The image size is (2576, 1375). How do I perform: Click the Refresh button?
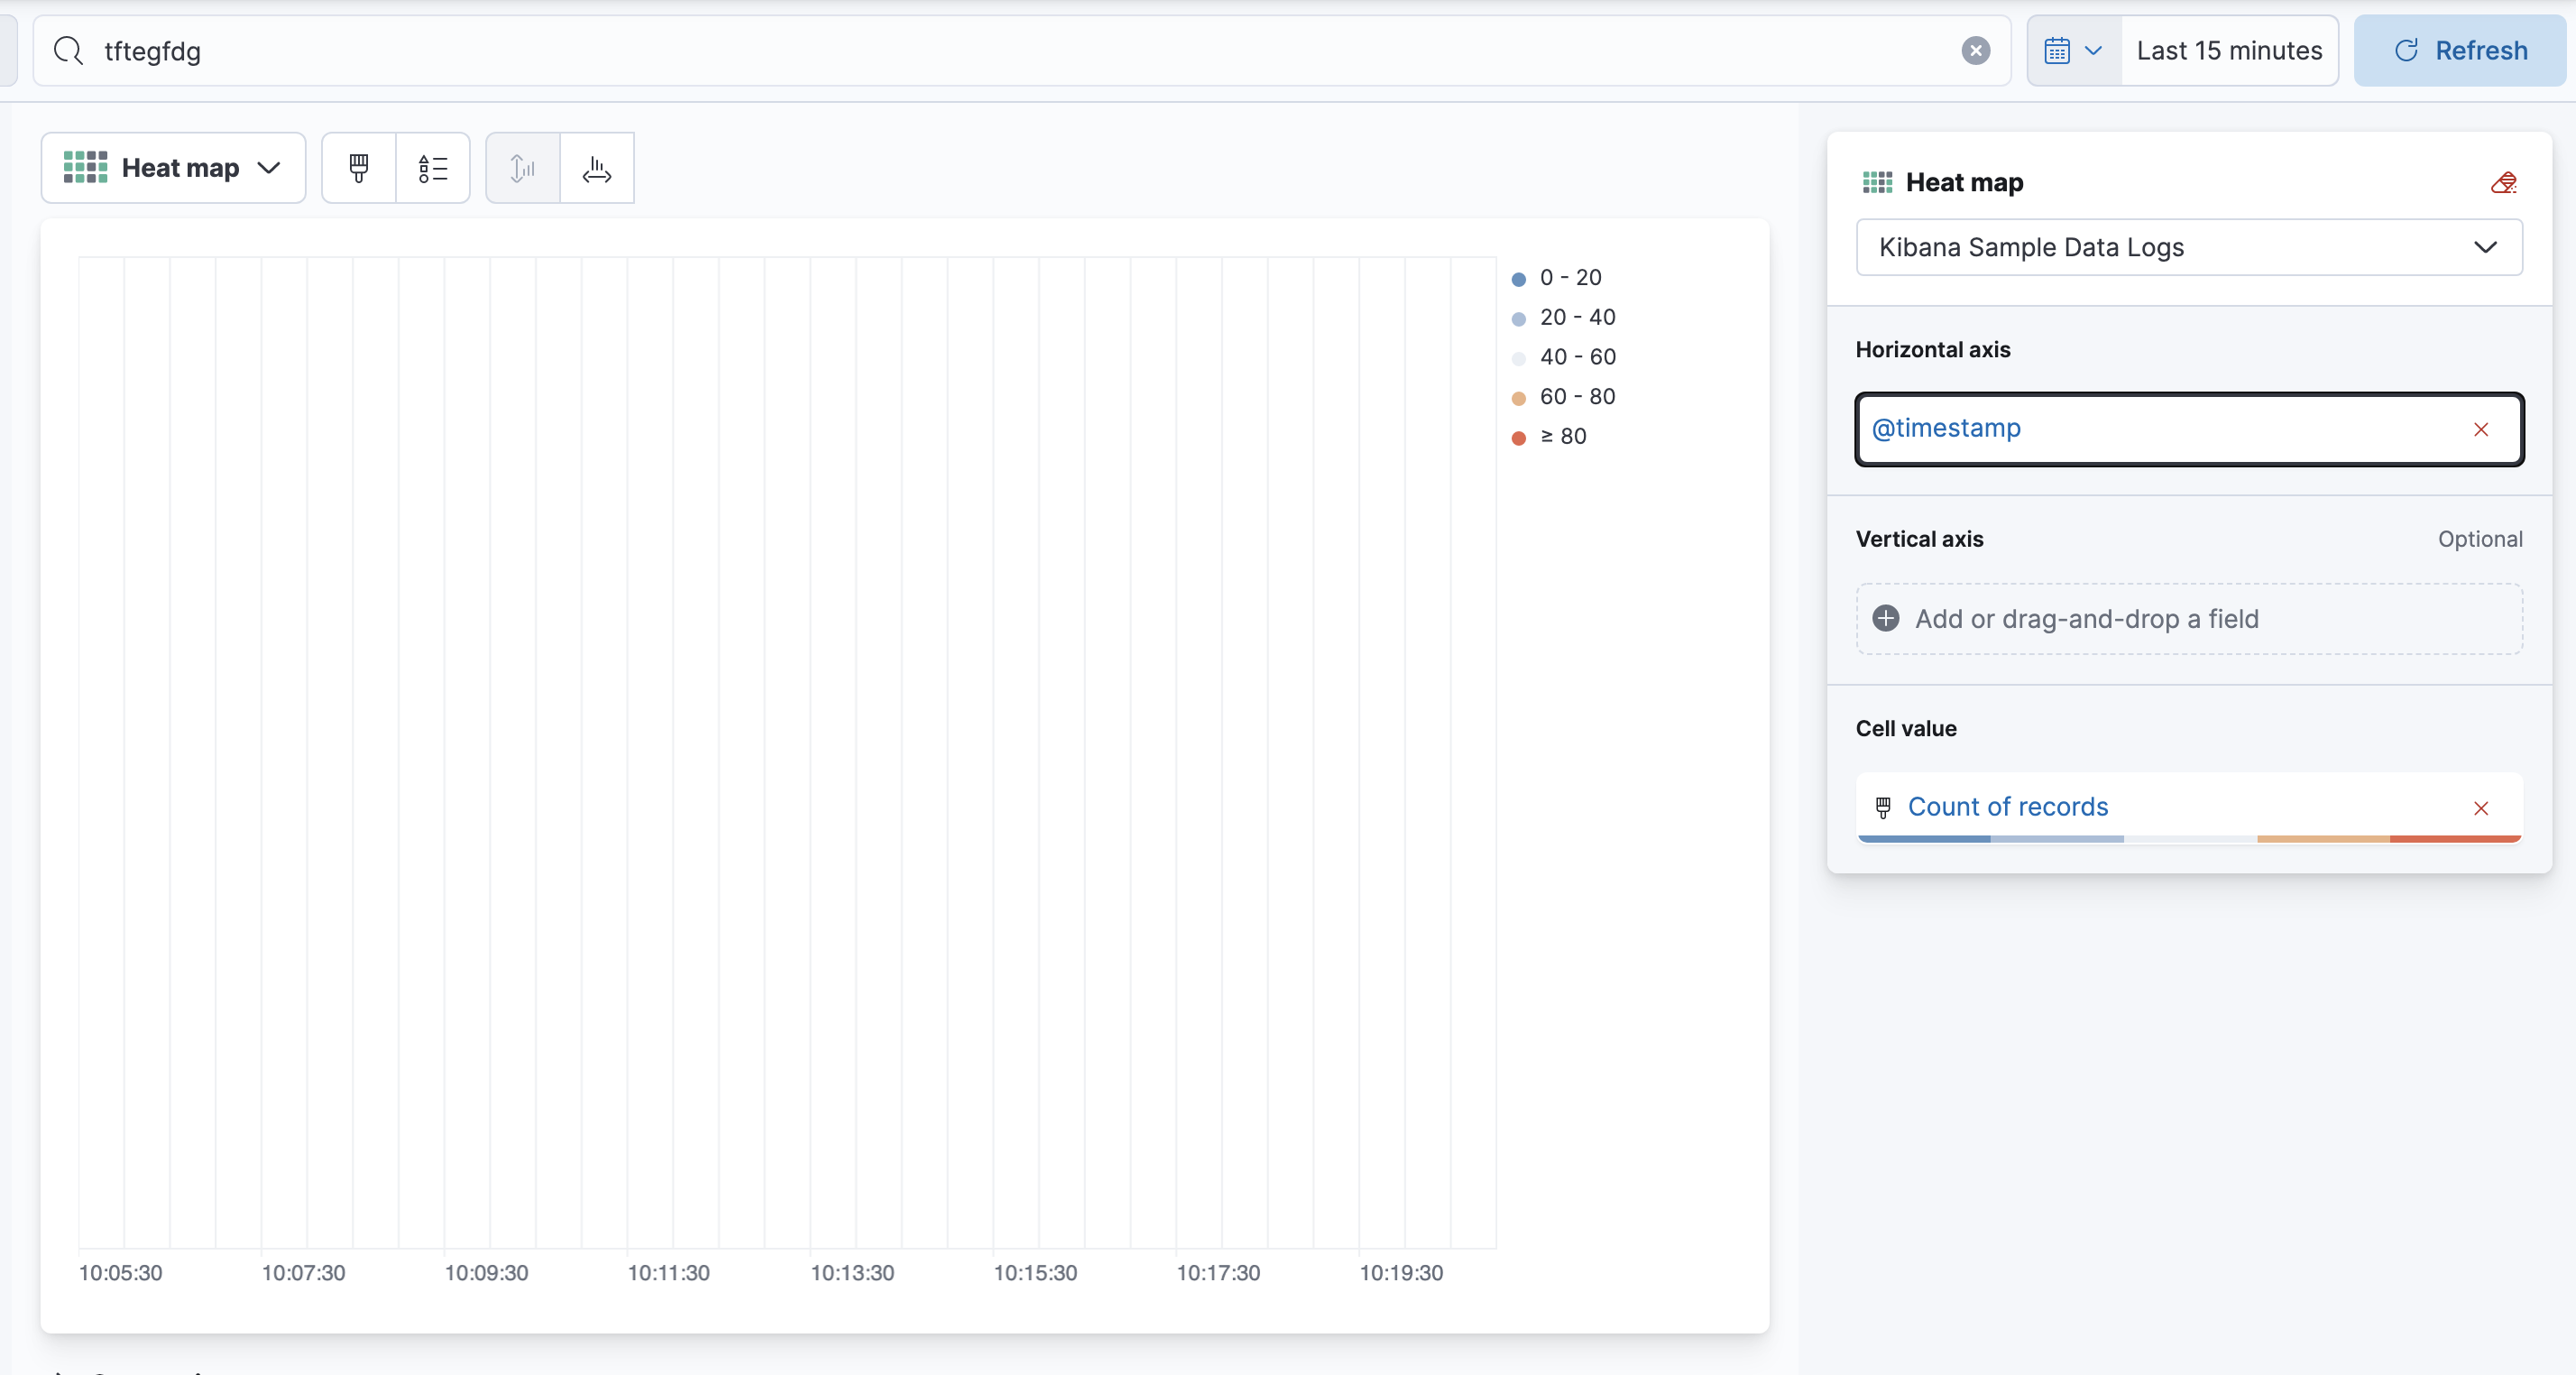(2460, 51)
